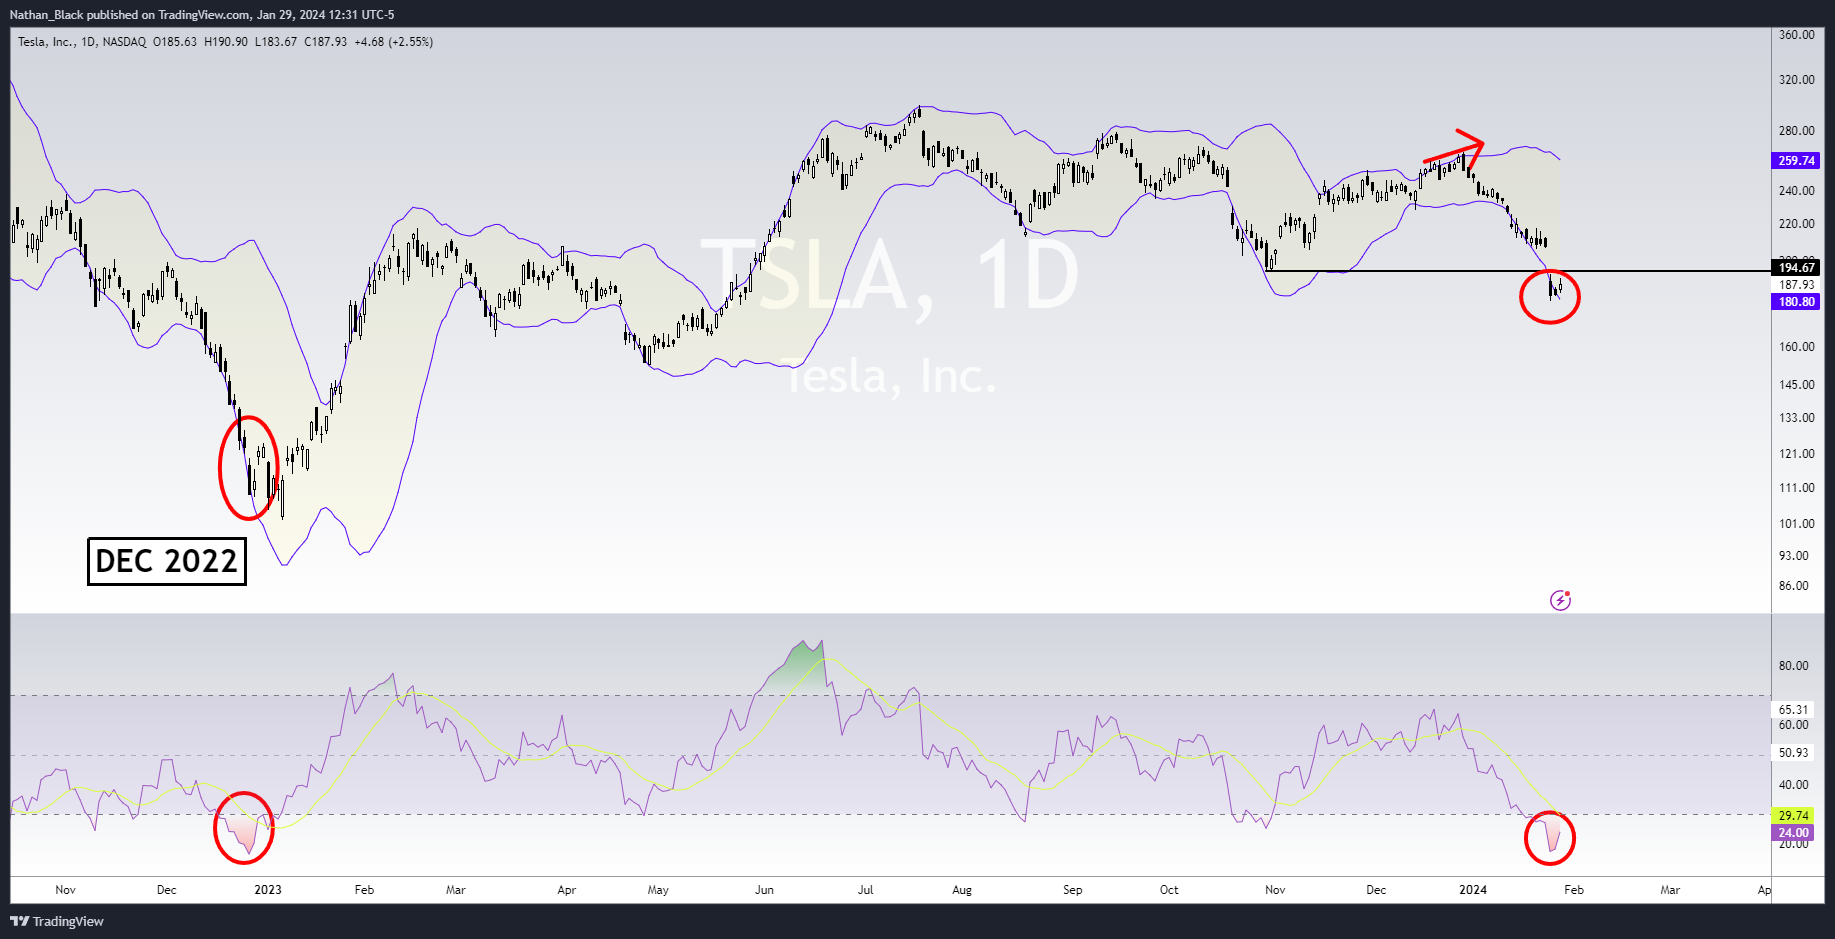Screen dimensions: 1835x939
Task: Click the yellow 29.74 RSI average label
Action: (1793, 816)
